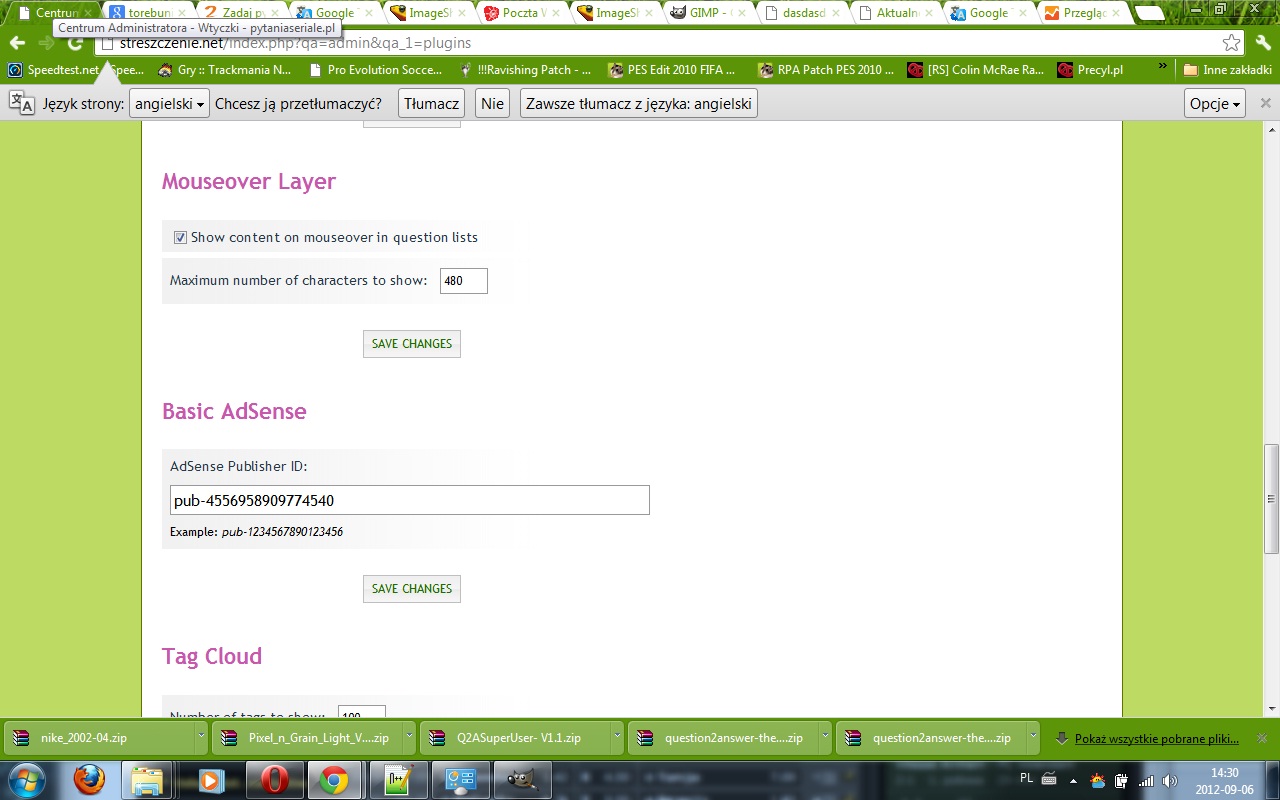
Task: Open the Chrome wrench settings menu
Action: click(x=1262, y=43)
